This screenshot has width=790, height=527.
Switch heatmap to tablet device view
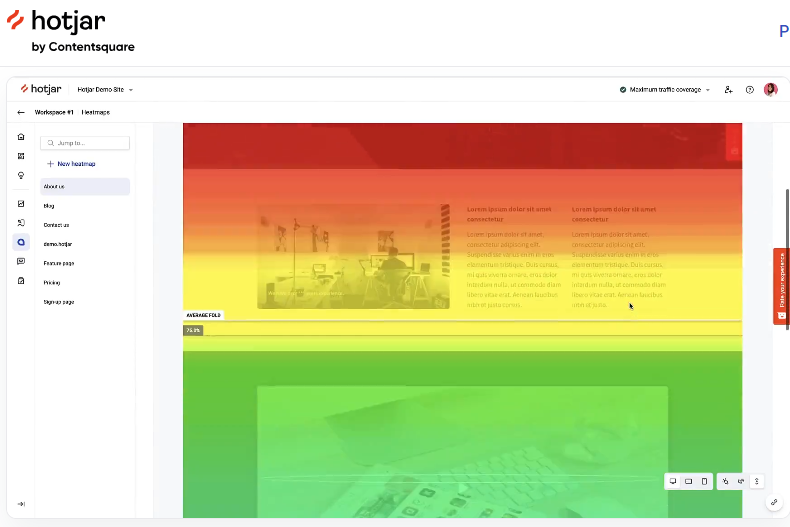(x=688, y=481)
